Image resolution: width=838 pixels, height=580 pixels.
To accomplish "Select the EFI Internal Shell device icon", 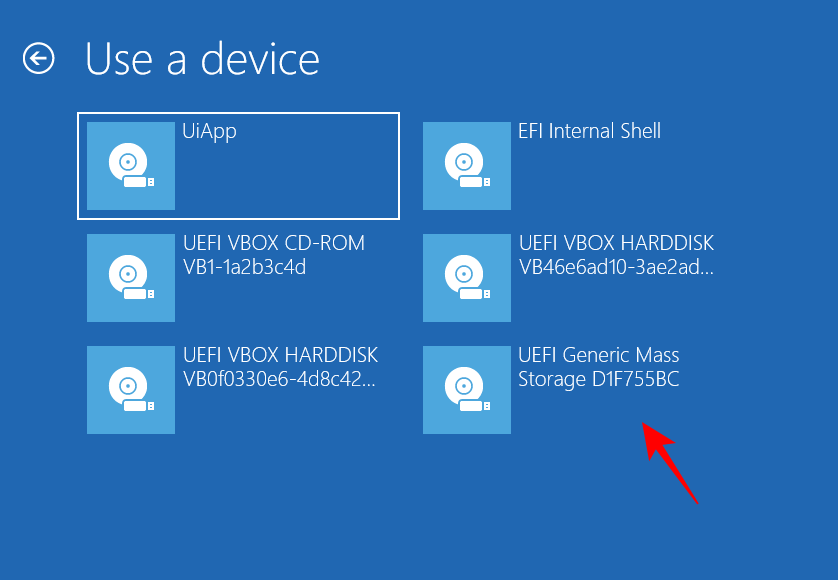I will click(x=467, y=166).
